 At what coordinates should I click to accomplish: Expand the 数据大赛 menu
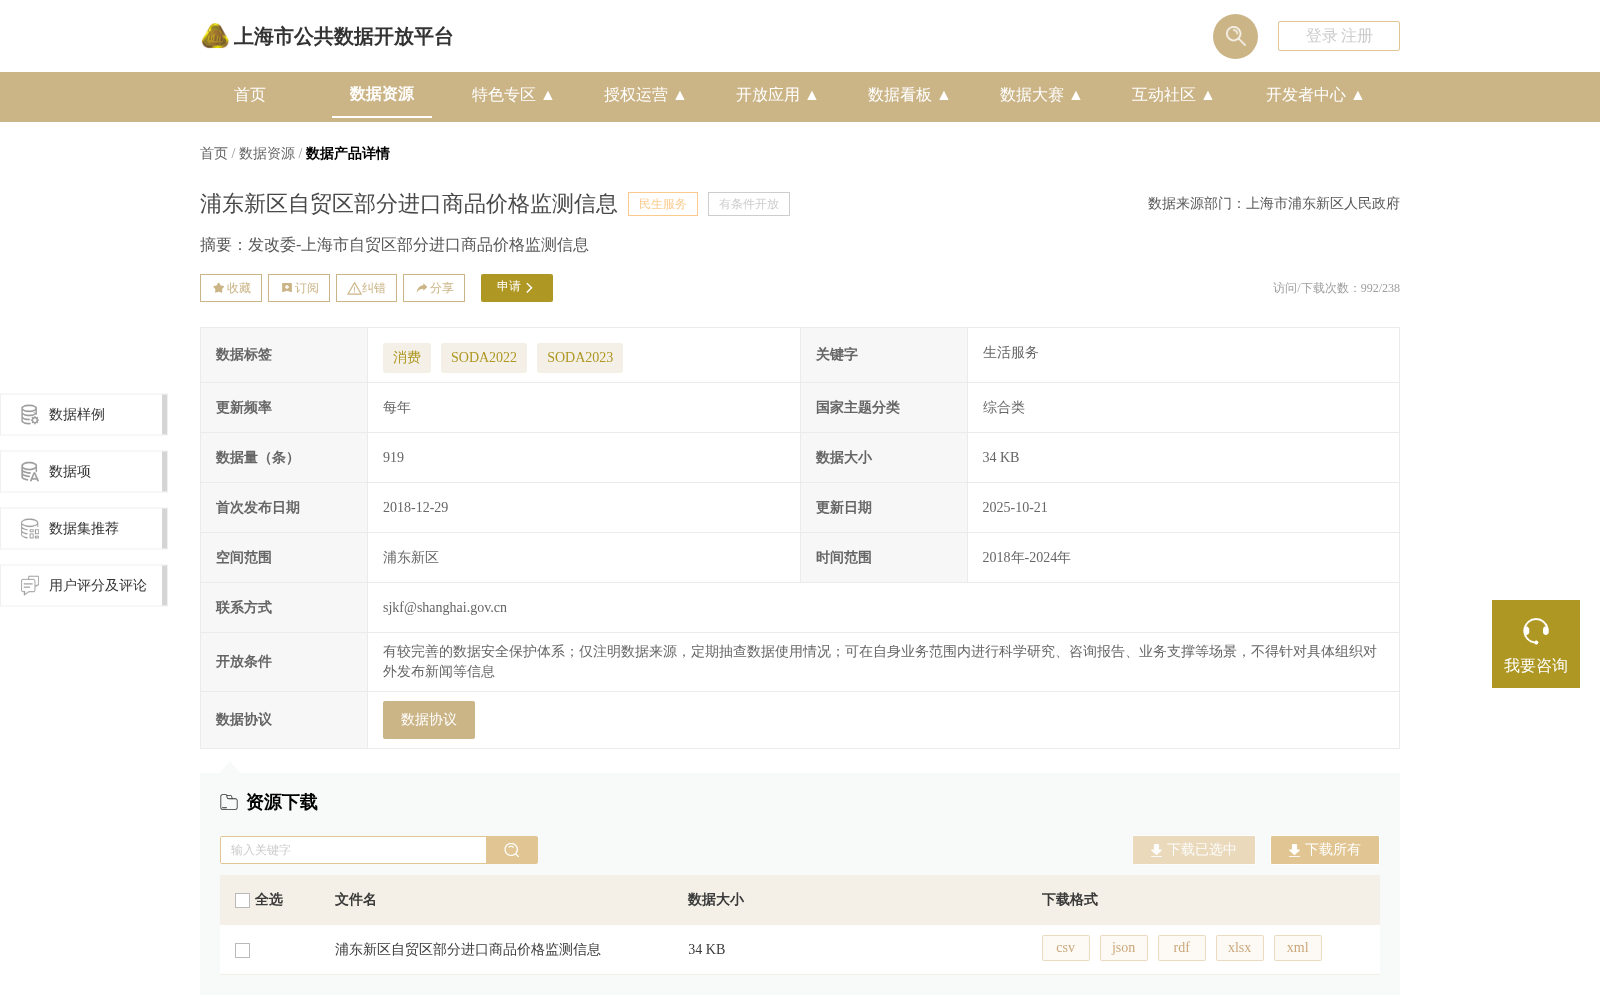coord(1041,95)
